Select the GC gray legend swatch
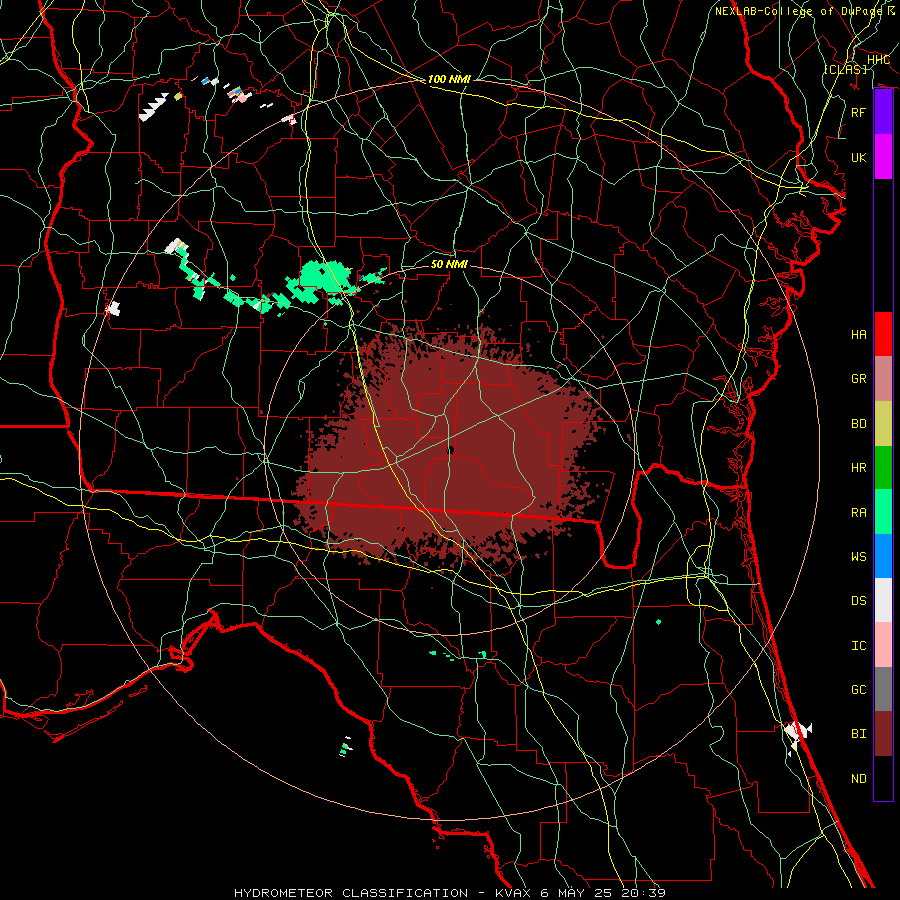This screenshot has width=900, height=900. (883, 689)
